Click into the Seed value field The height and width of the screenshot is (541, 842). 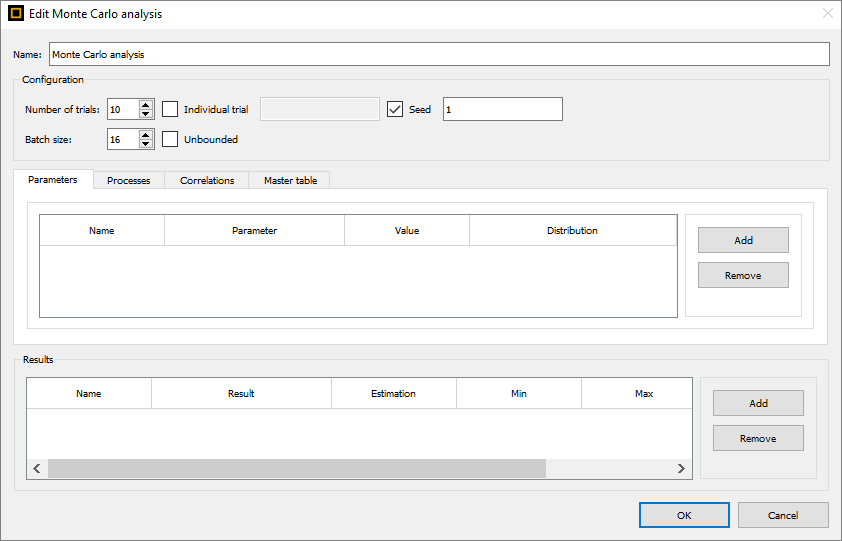pos(503,109)
